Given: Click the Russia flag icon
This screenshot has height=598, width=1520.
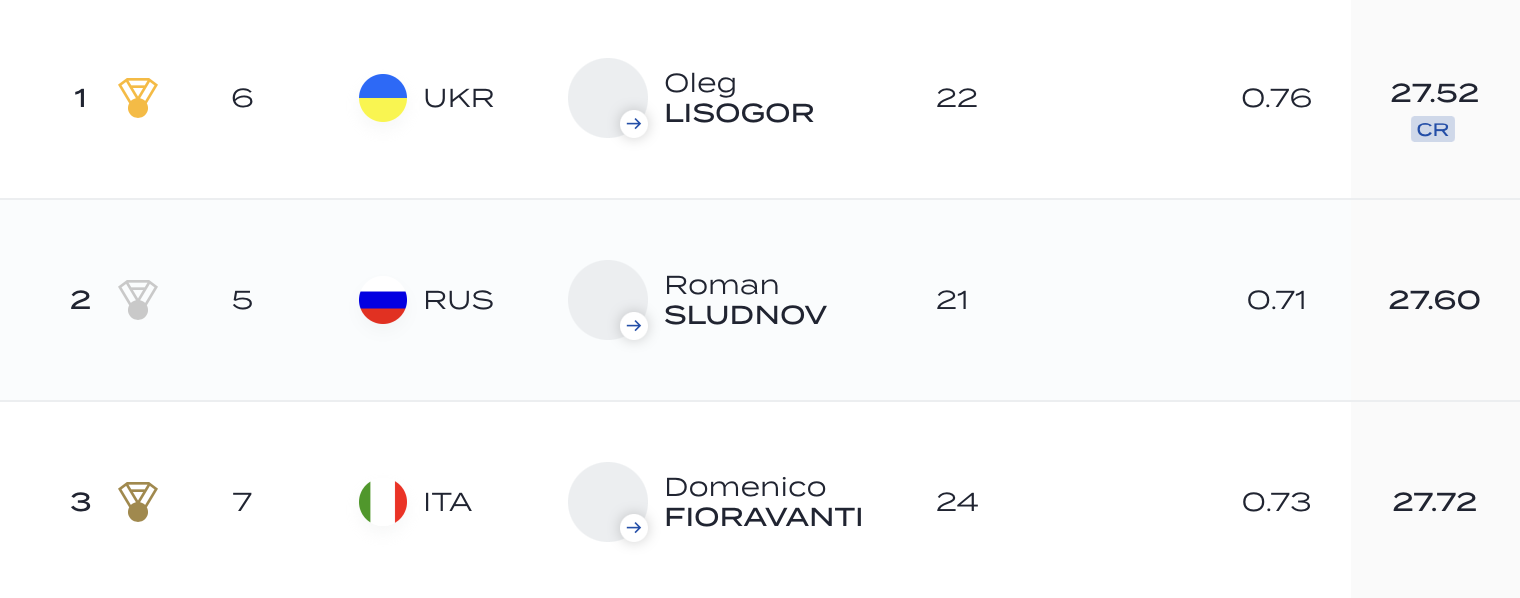Looking at the screenshot, I should point(383,300).
